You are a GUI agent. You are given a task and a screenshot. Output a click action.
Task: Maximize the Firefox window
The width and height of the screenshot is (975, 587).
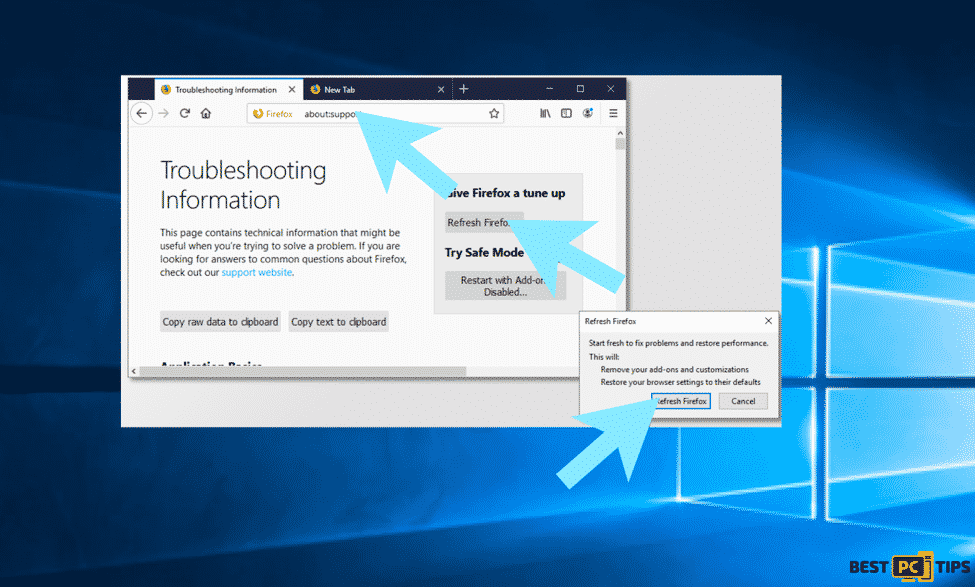coord(580,89)
